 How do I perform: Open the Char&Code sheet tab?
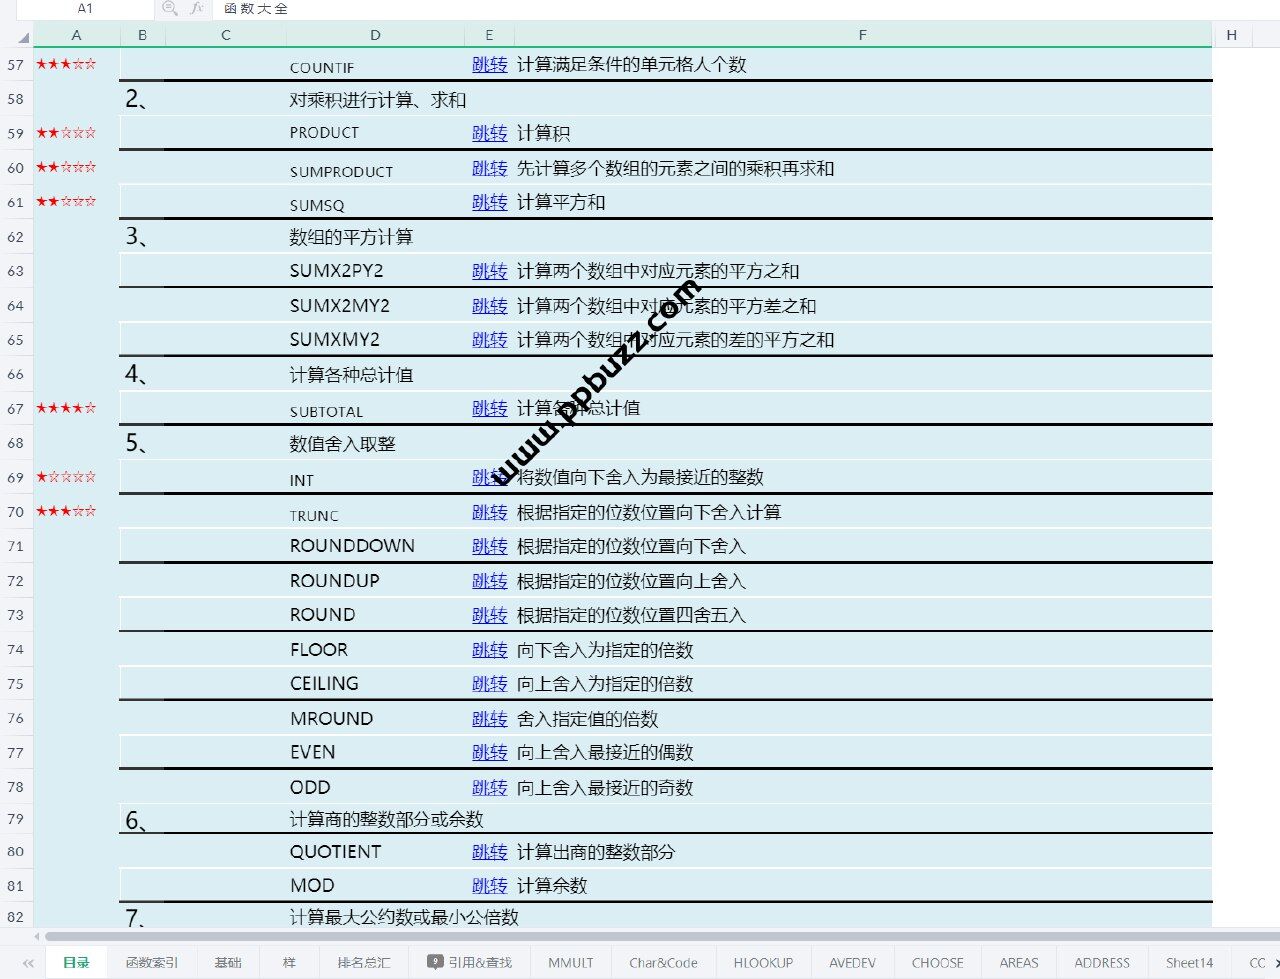(663, 963)
